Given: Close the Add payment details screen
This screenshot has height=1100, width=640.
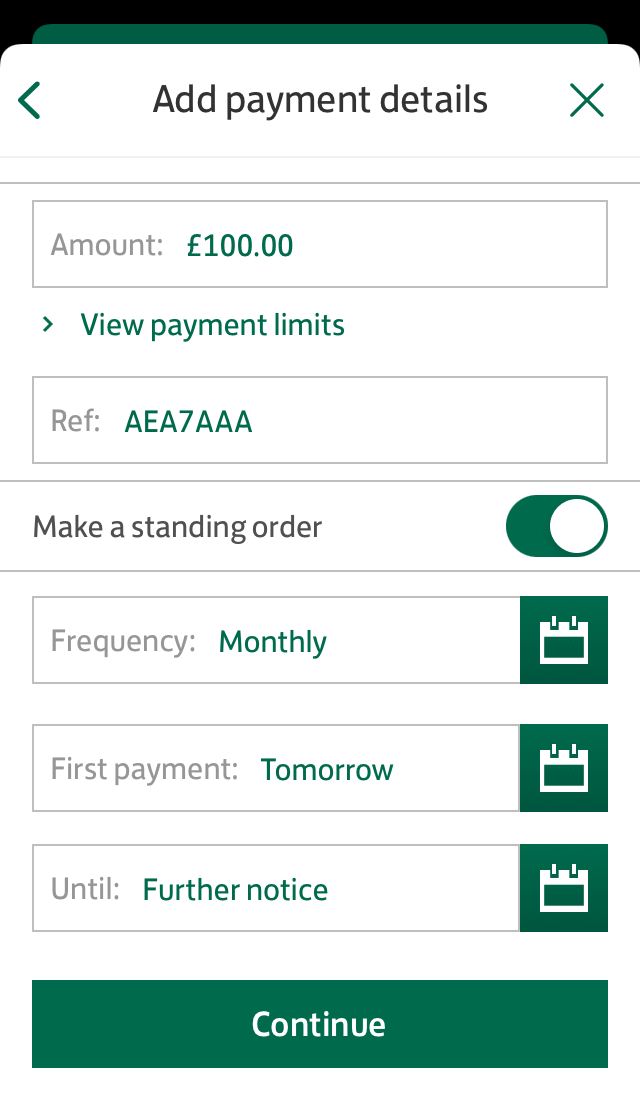Looking at the screenshot, I should pyautogui.click(x=586, y=101).
